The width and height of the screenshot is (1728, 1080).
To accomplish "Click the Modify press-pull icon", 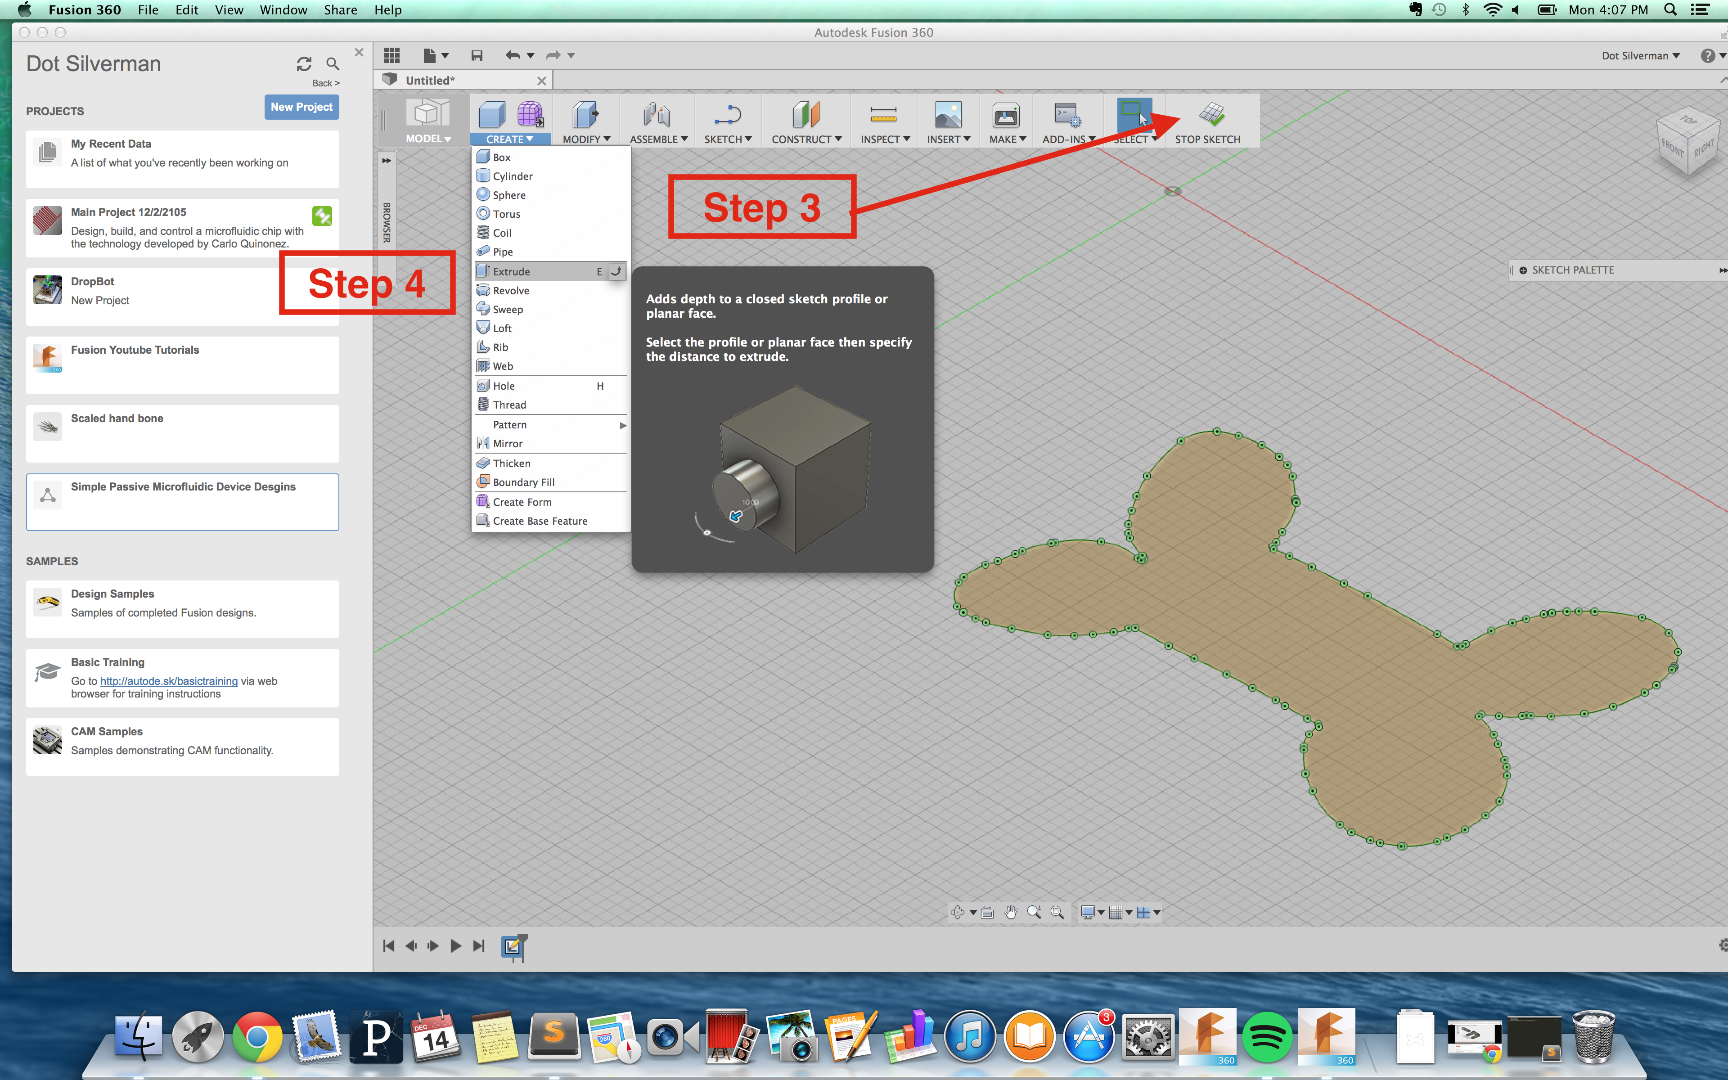I will point(585,114).
